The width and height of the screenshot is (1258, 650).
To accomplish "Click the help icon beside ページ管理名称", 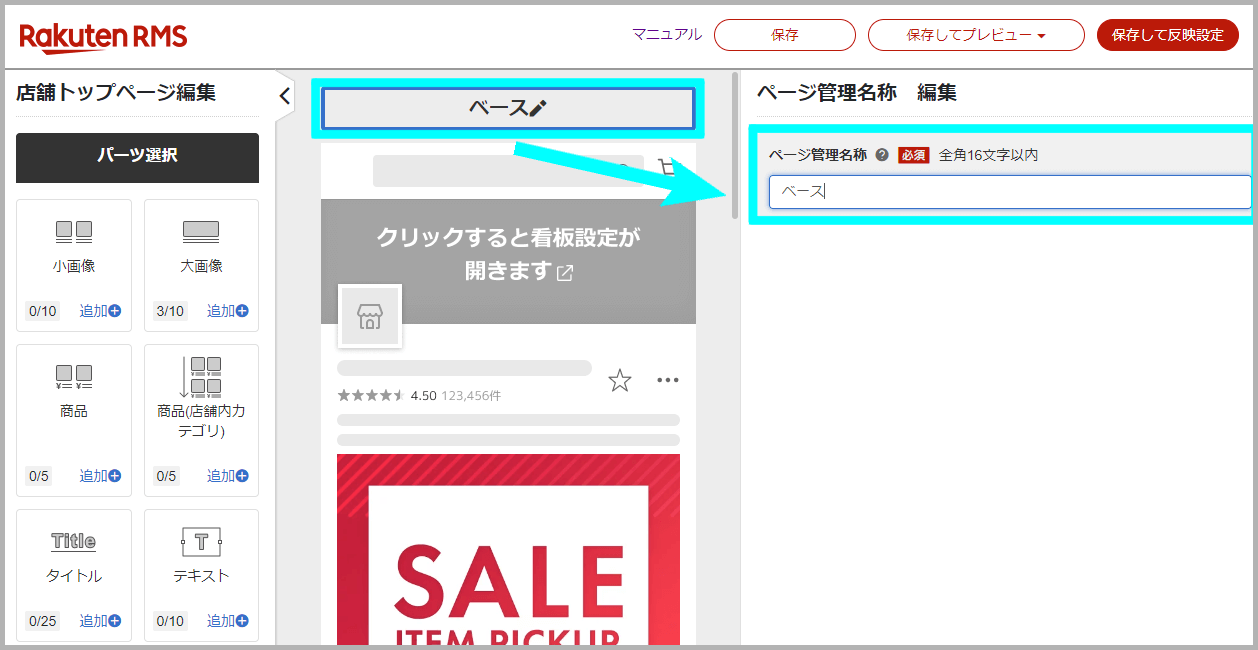I will click(x=882, y=155).
